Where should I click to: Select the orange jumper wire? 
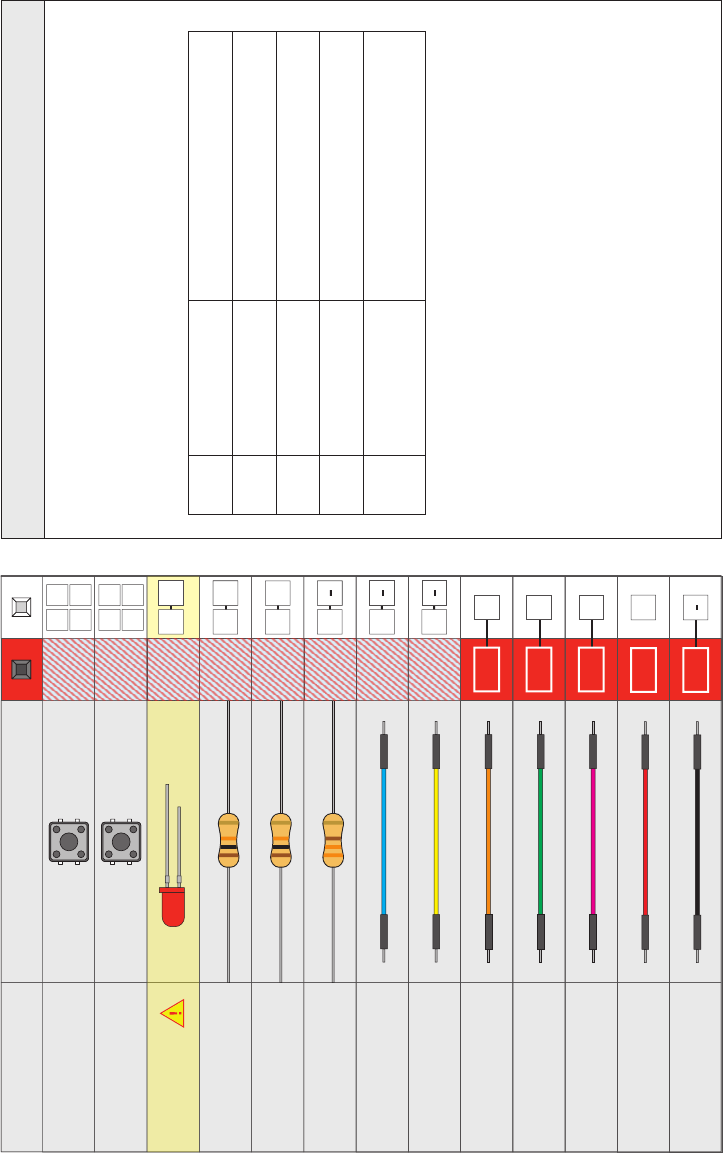pyautogui.click(x=488, y=841)
